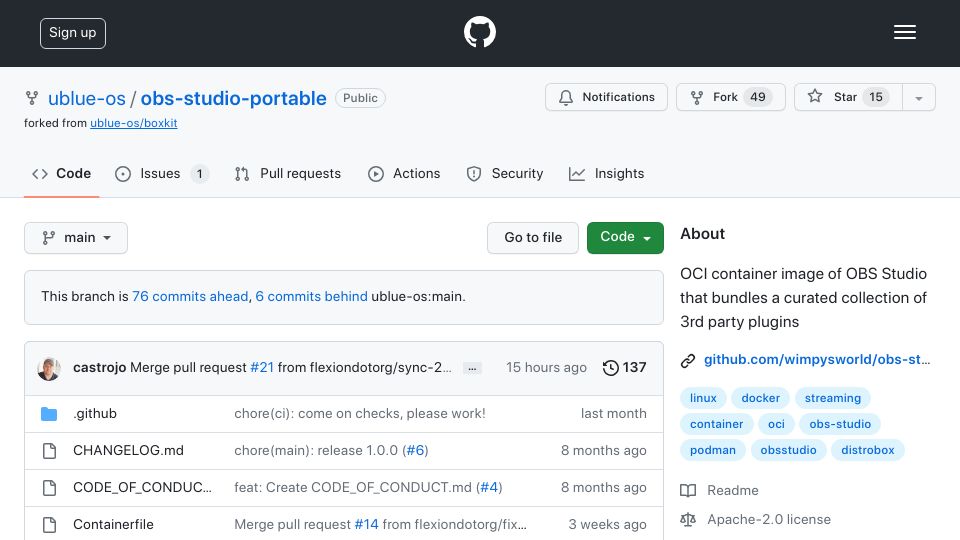This screenshot has width=960, height=540.
Task: Open the hamburger navigation menu
Action: [x=904, y=32]
